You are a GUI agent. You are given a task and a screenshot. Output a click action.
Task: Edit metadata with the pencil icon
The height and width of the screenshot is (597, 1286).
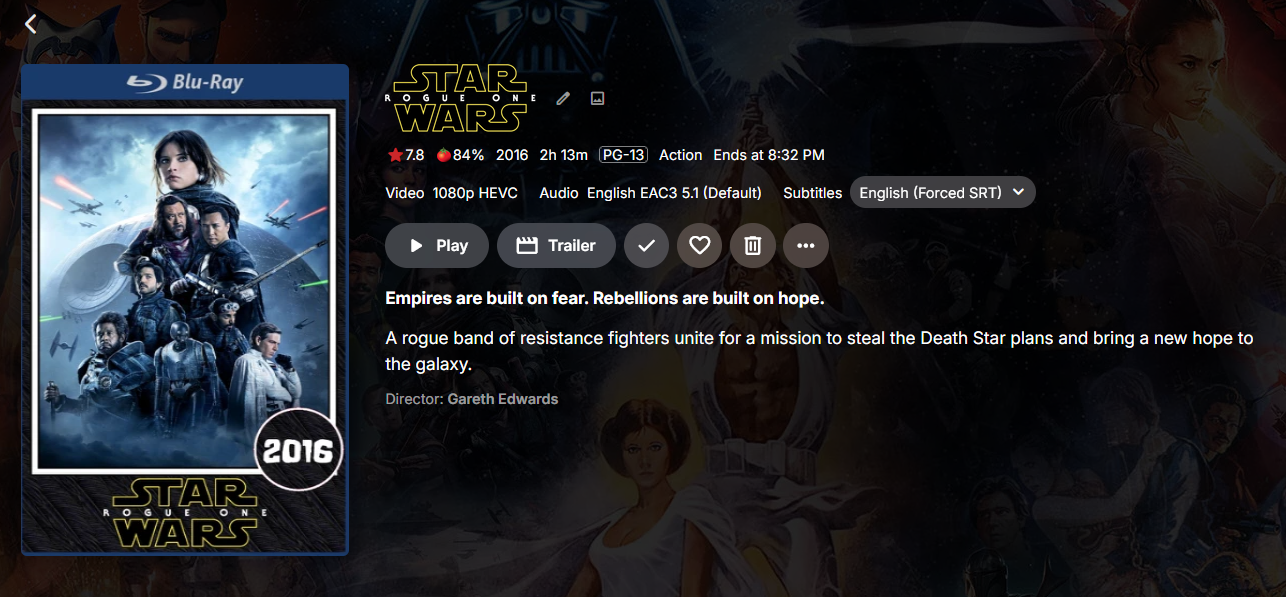tap(563, 98)
